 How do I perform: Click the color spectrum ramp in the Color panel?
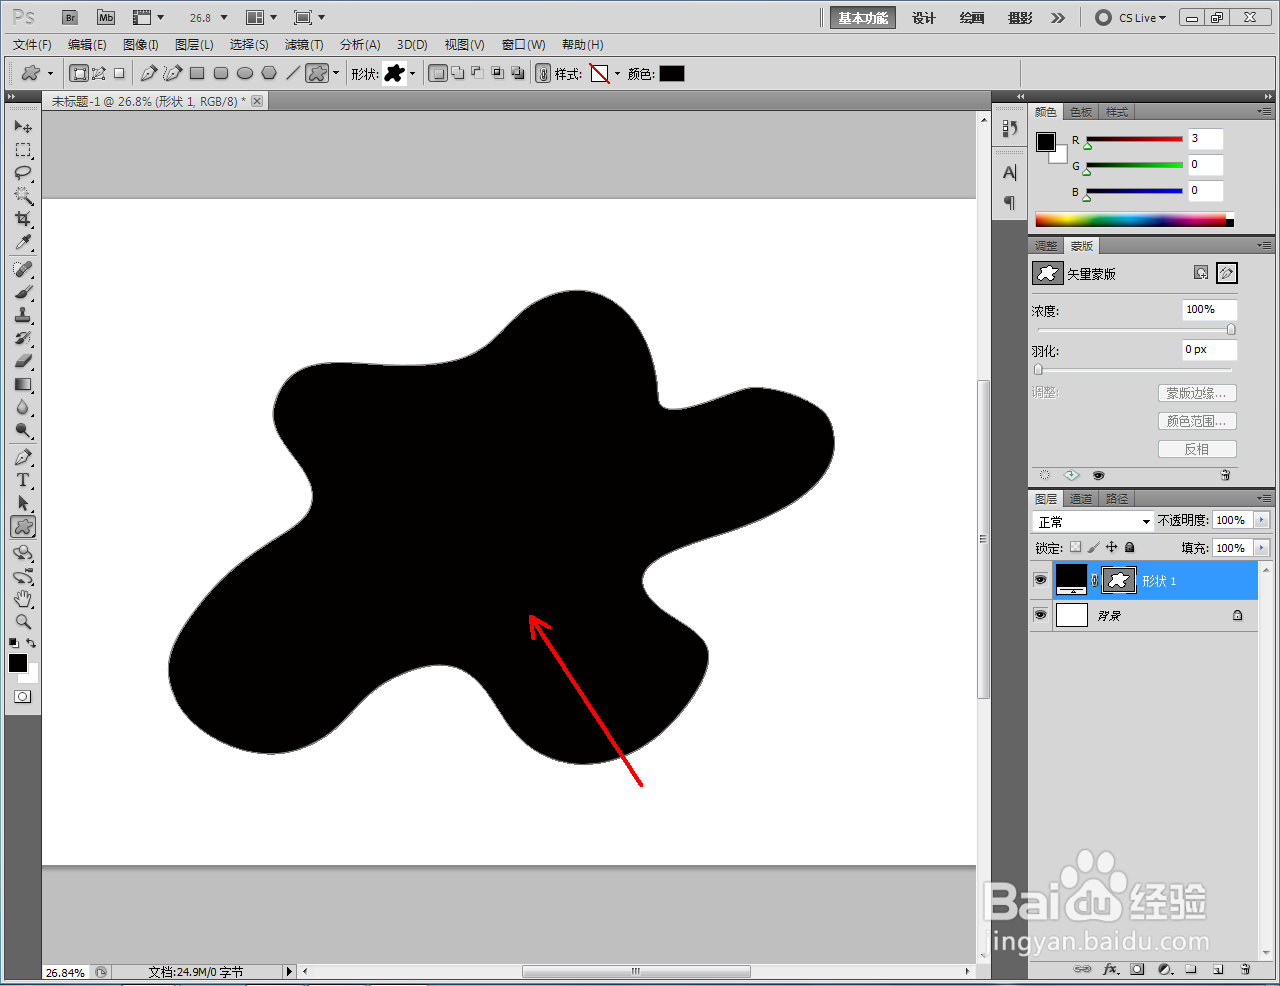(x=1134, y=220)
